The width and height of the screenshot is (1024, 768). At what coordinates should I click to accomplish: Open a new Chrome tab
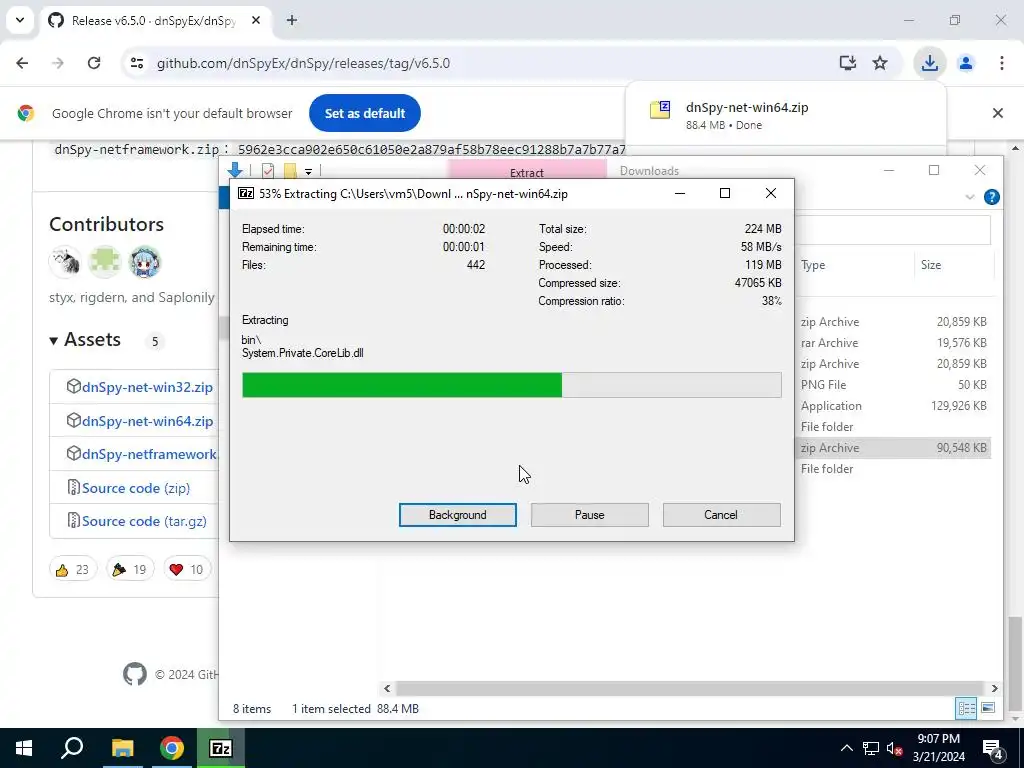[292, 20]
